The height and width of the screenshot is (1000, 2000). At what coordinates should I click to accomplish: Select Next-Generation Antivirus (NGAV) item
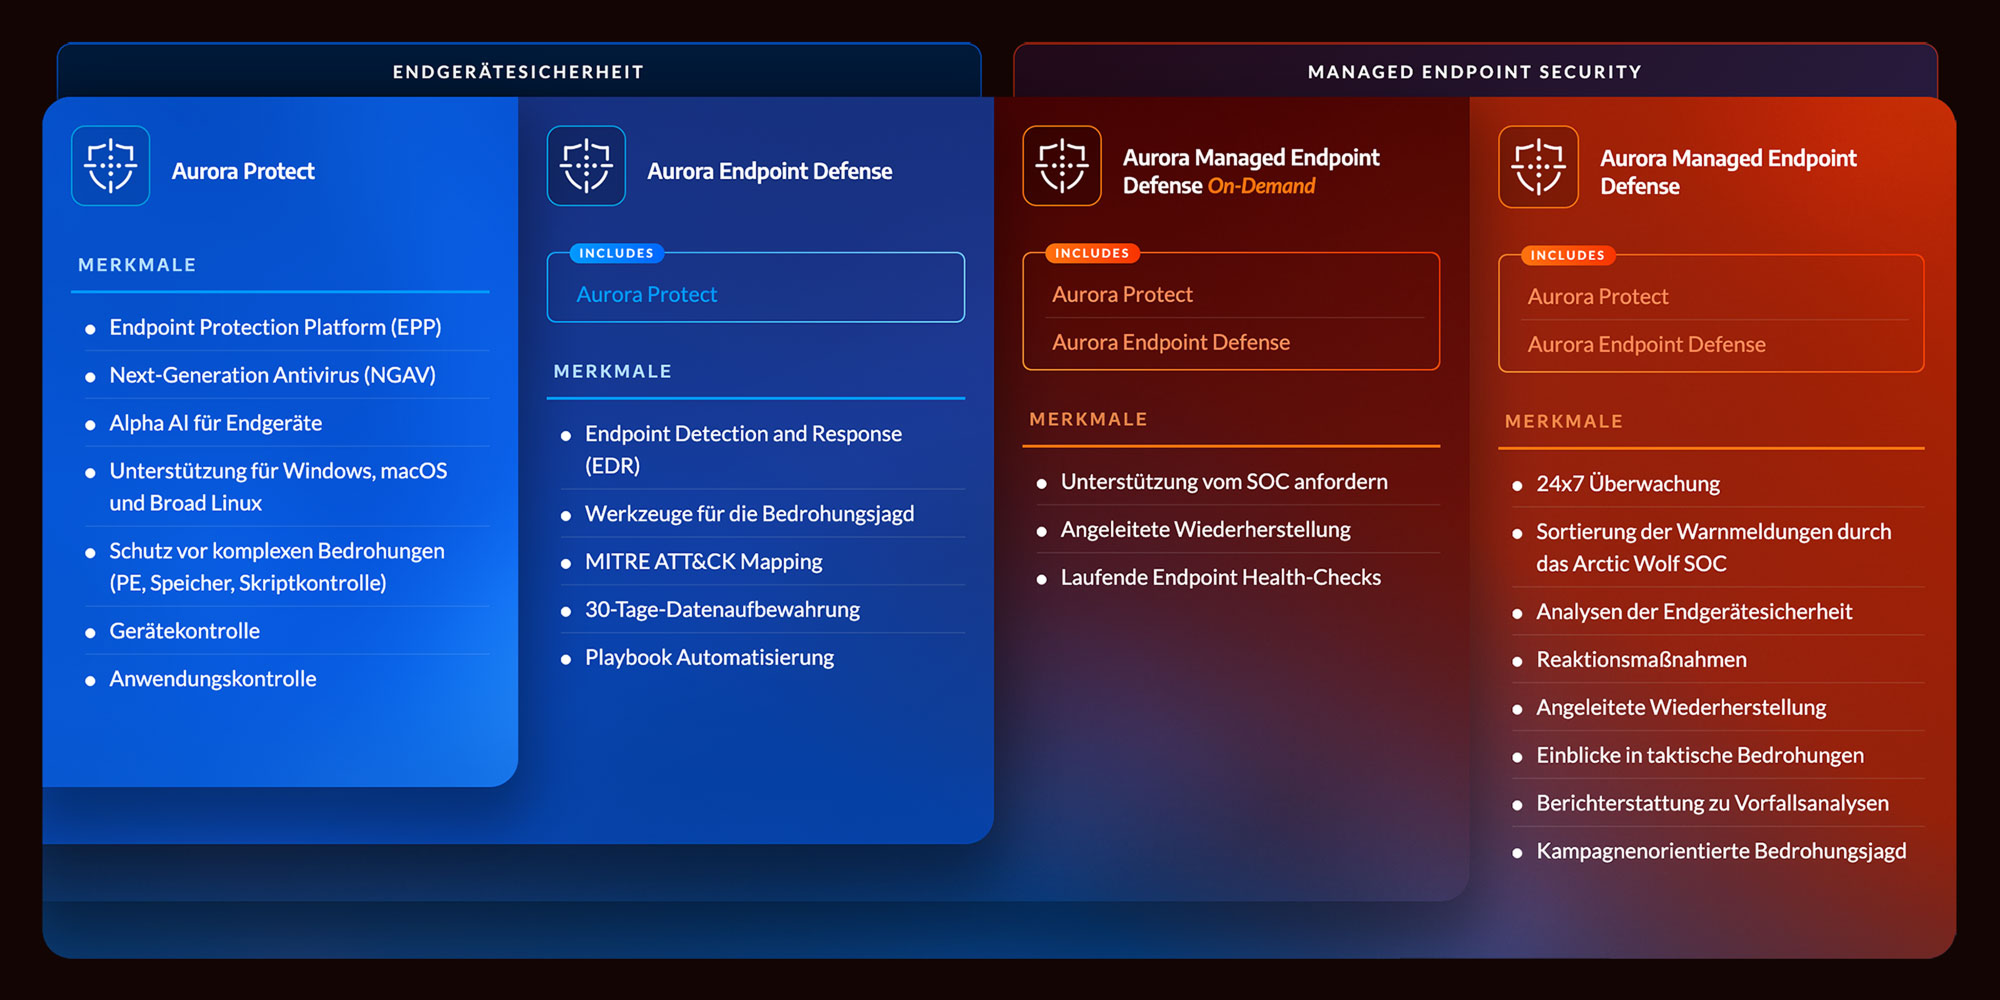[x=272, y=375]
